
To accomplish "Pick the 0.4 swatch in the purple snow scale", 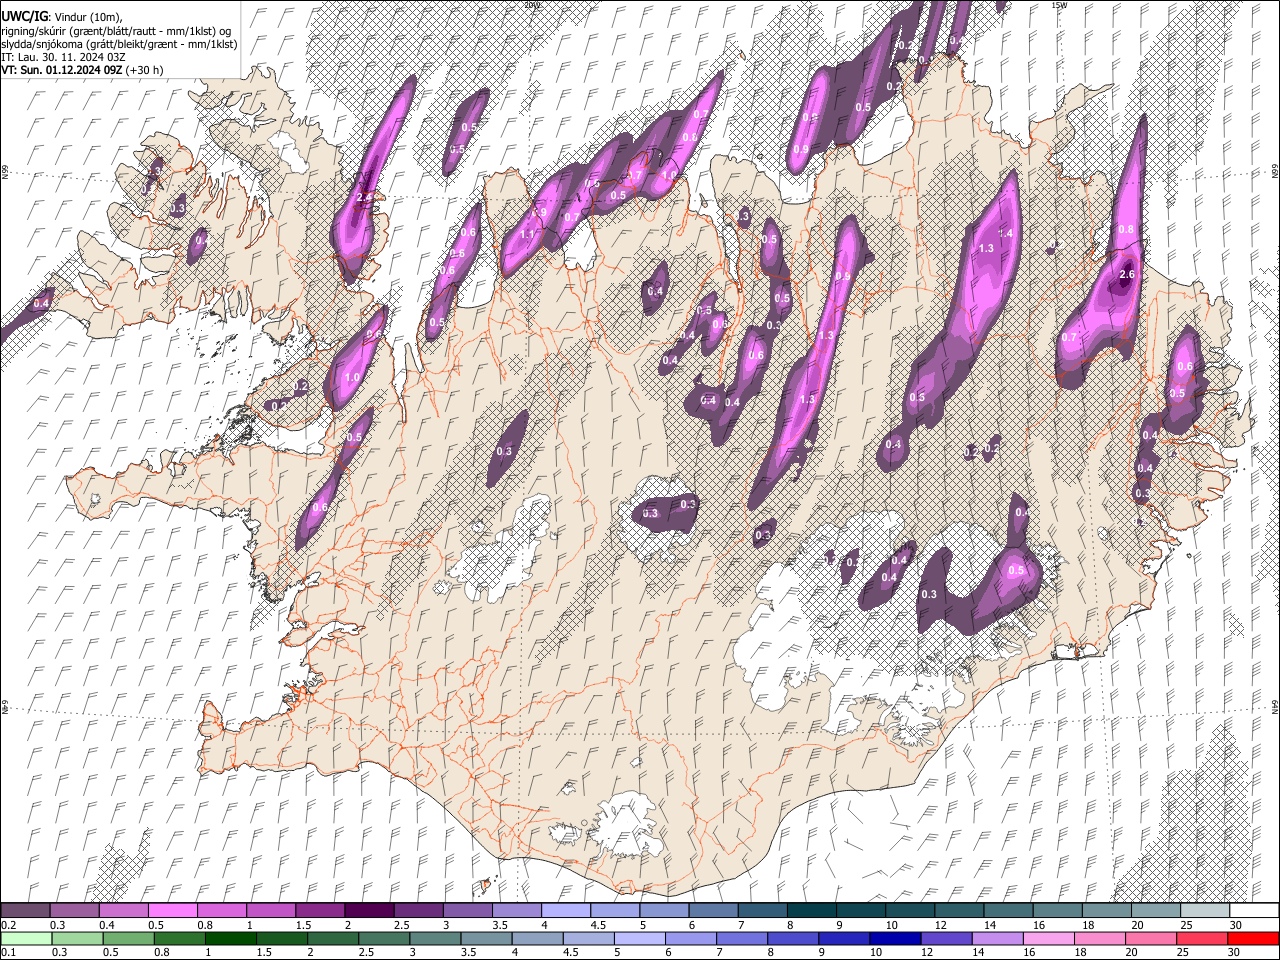I will coord(123,910).
